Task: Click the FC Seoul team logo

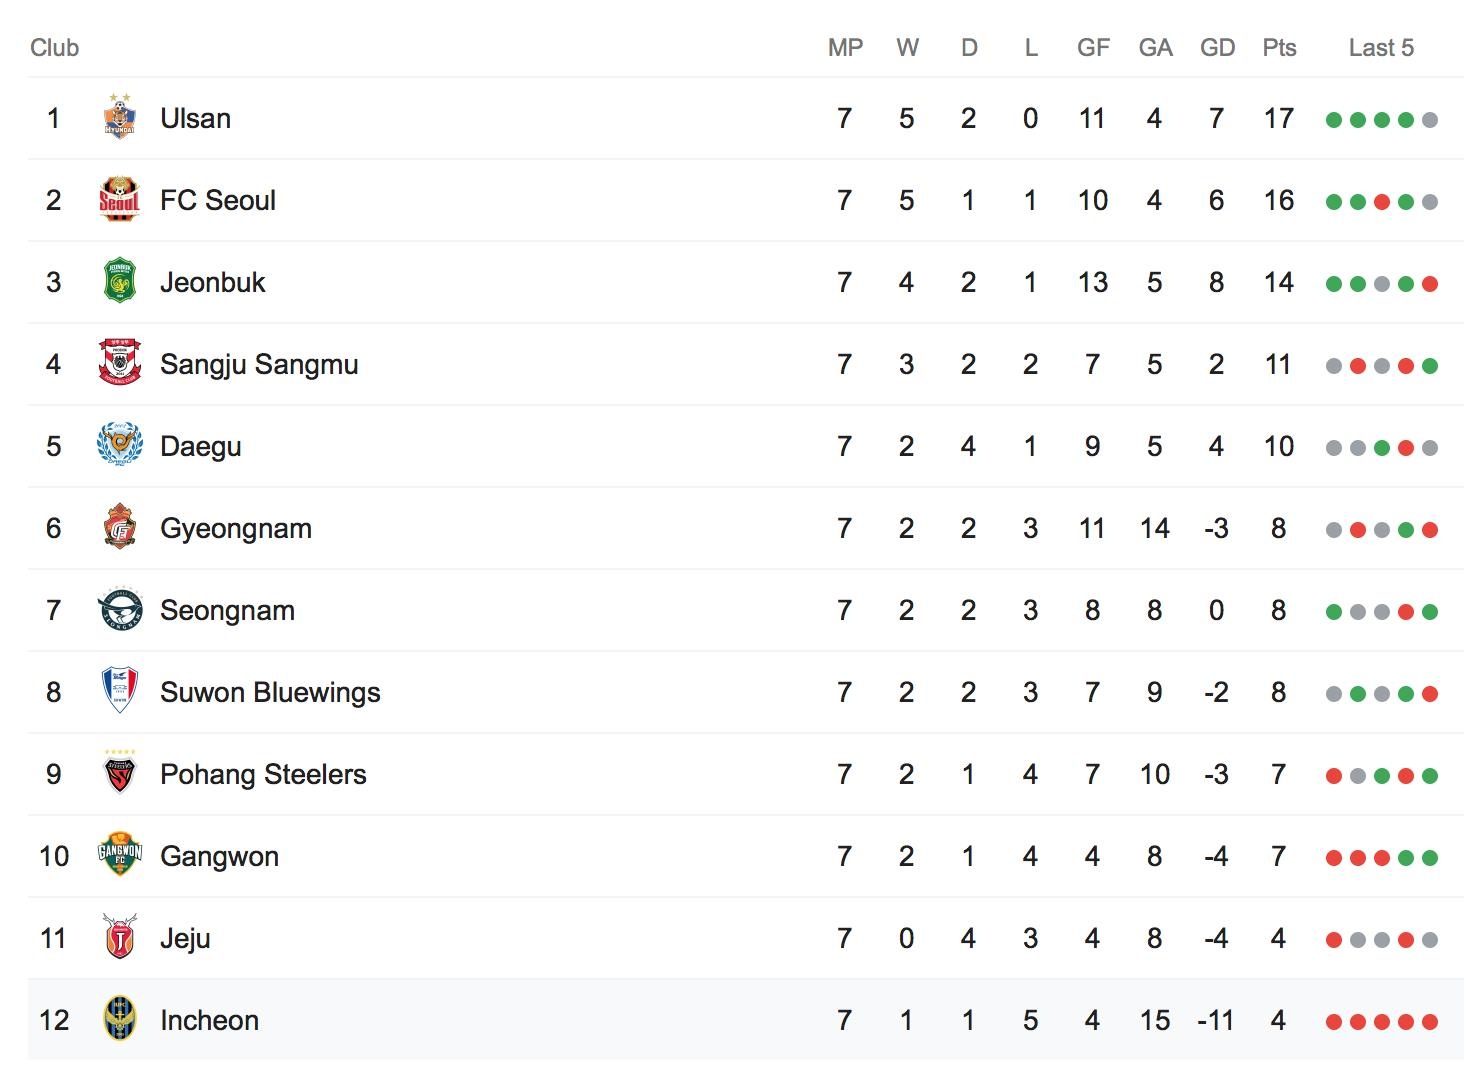Action: [x=120, y=199]
